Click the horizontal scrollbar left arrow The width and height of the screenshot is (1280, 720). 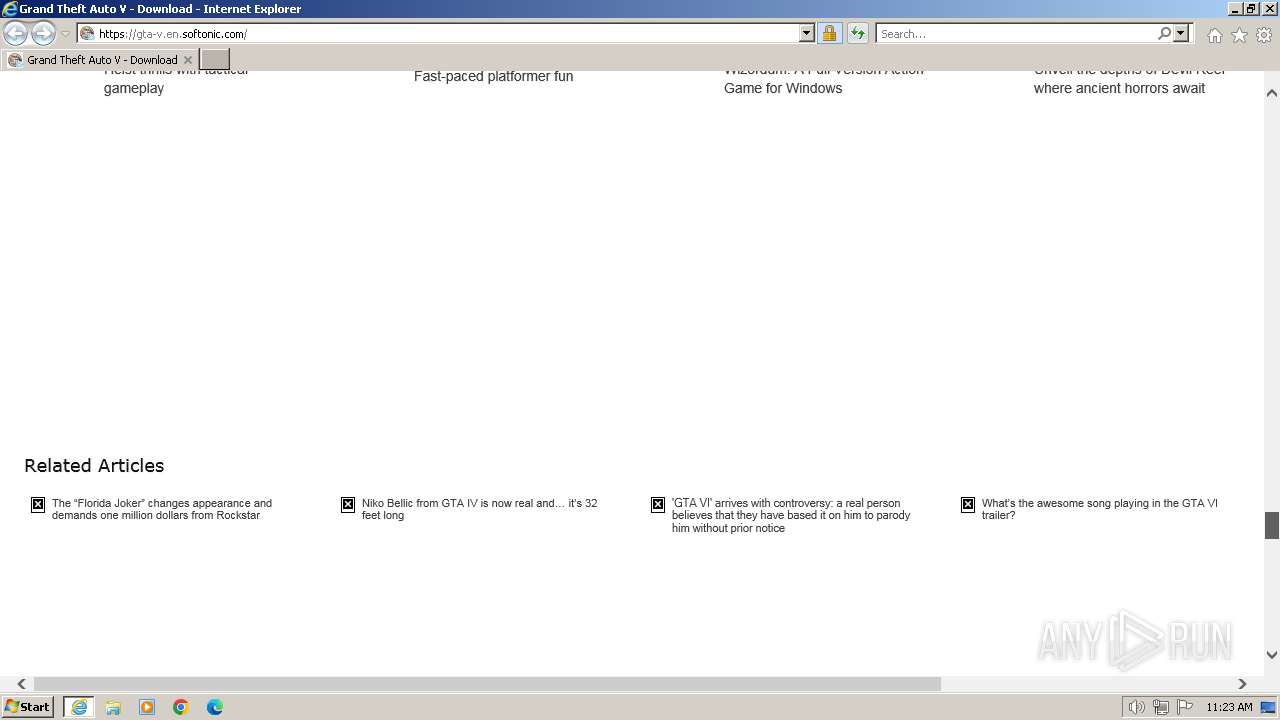pyautogui.click(x=21, y=684)
